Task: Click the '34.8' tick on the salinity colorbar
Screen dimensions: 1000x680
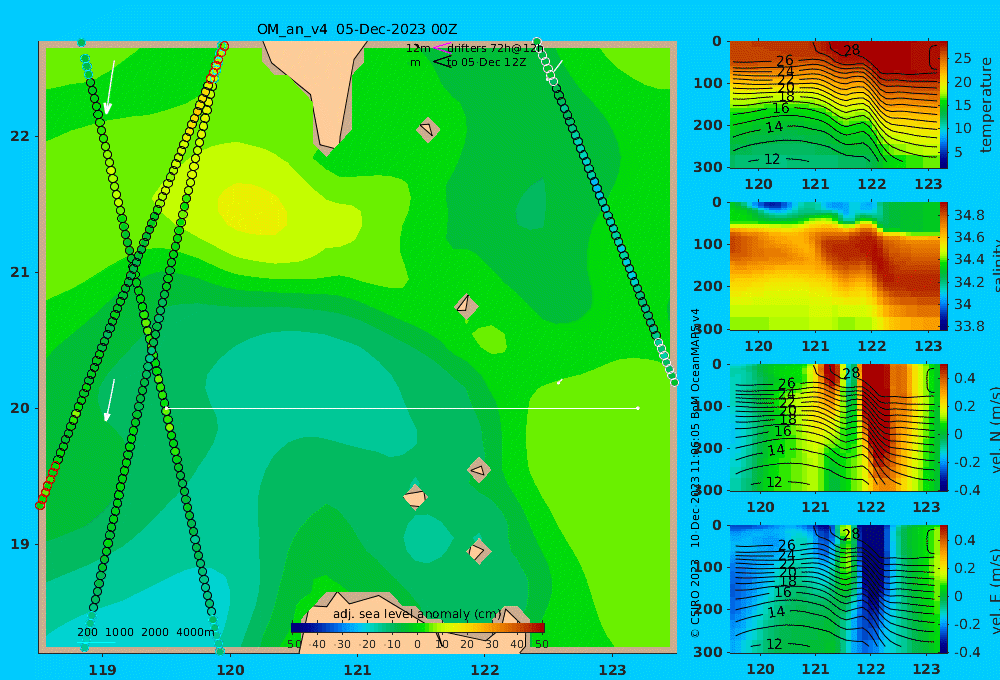Action: coord(969,215)
